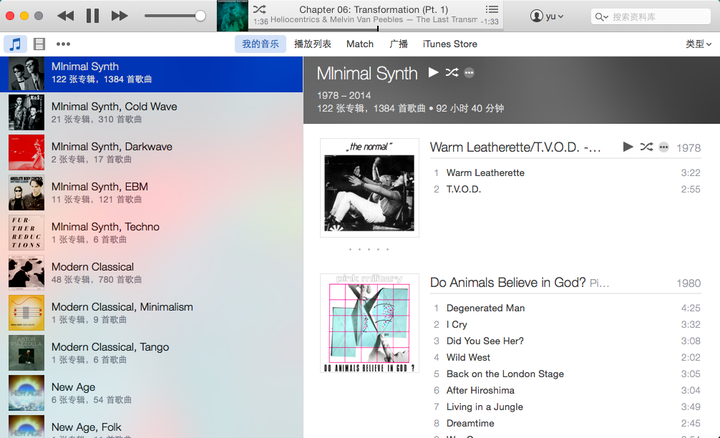Screen dimensions: 720x438
Task: Click the Darkwave red artwork thumbnail
Action: (x=27, y=152)
